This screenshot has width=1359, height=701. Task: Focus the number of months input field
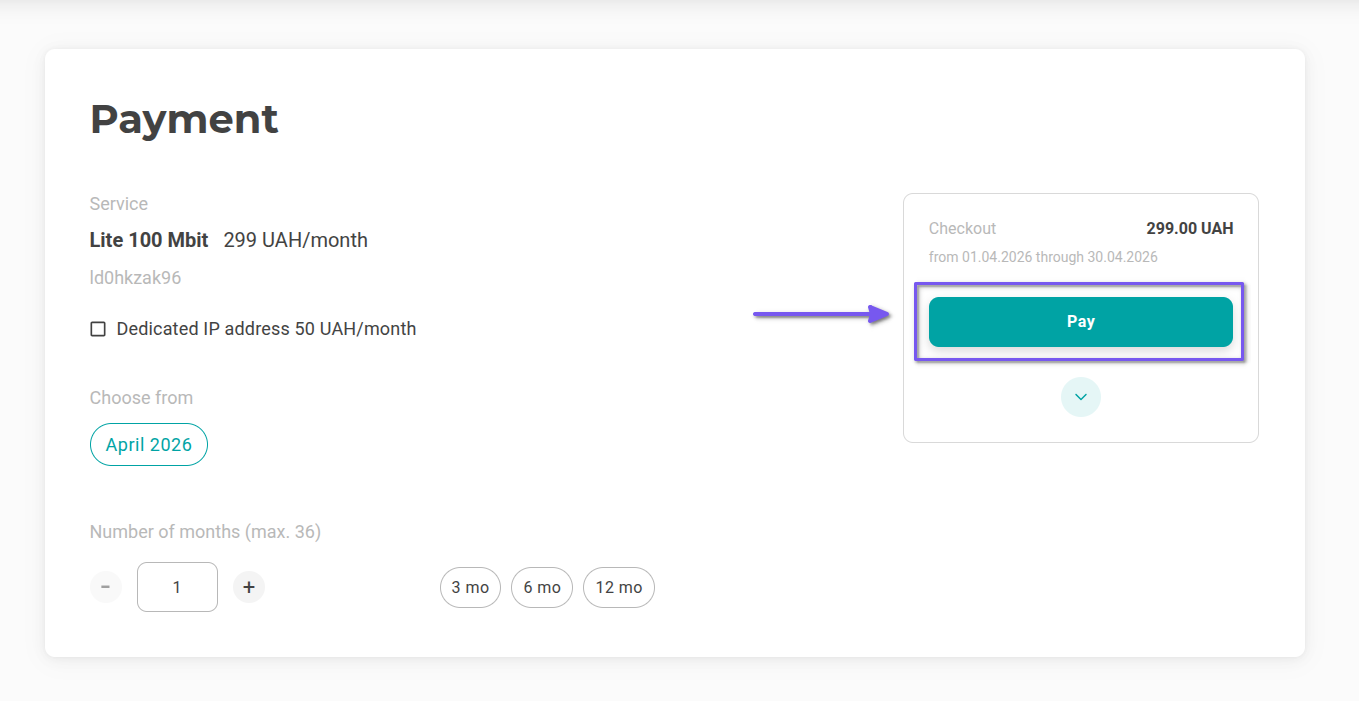pos(177,587)
